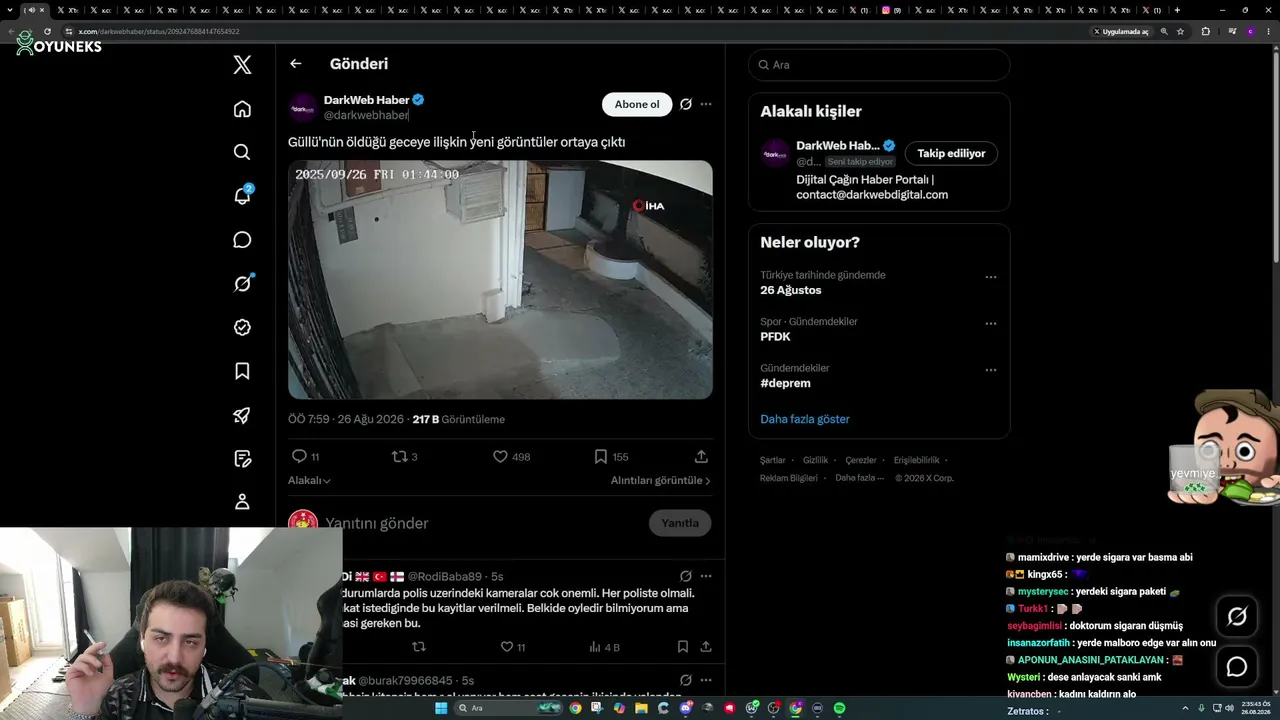Open the X home logo in sidebar
Viewport: 1280px width, 720px height.
(242, 65)
